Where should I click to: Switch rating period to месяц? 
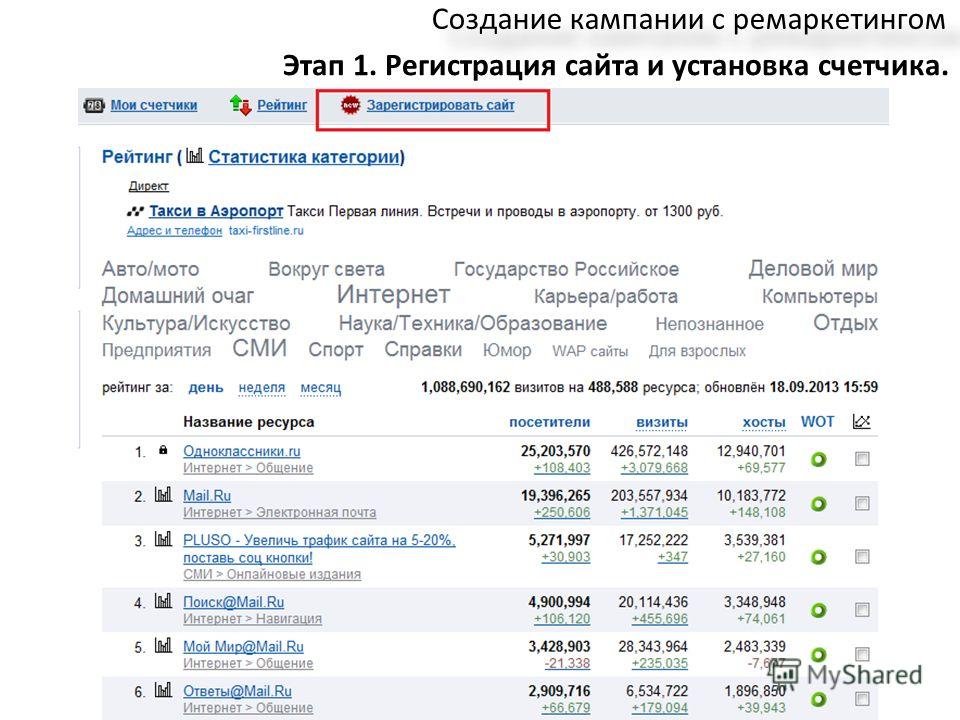[x=321, y=388]
